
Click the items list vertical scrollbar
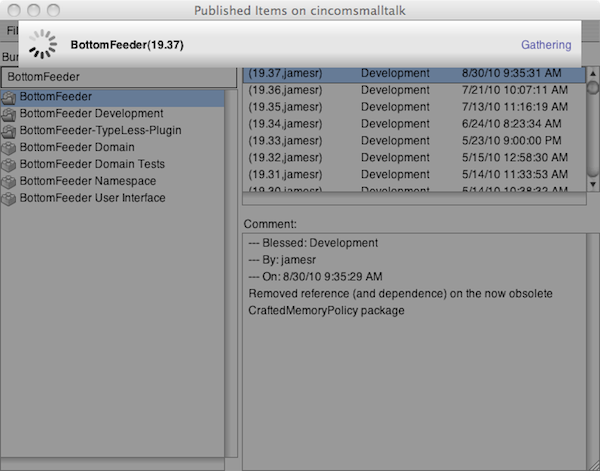click(x=231, y=273)
